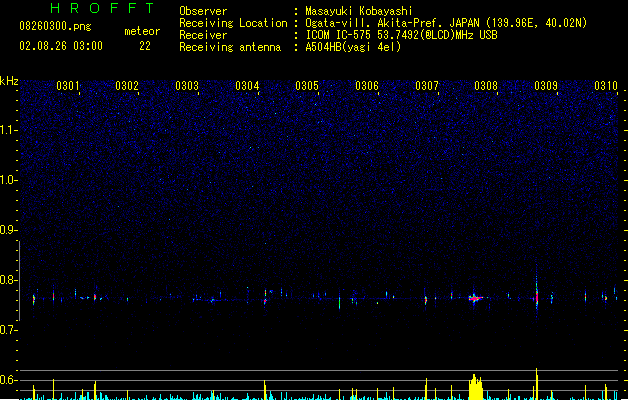The image size is (629, 400).
Task: Click the 0.9 kHz axis label
Action: pyautogui.click(x=9, y=230)
